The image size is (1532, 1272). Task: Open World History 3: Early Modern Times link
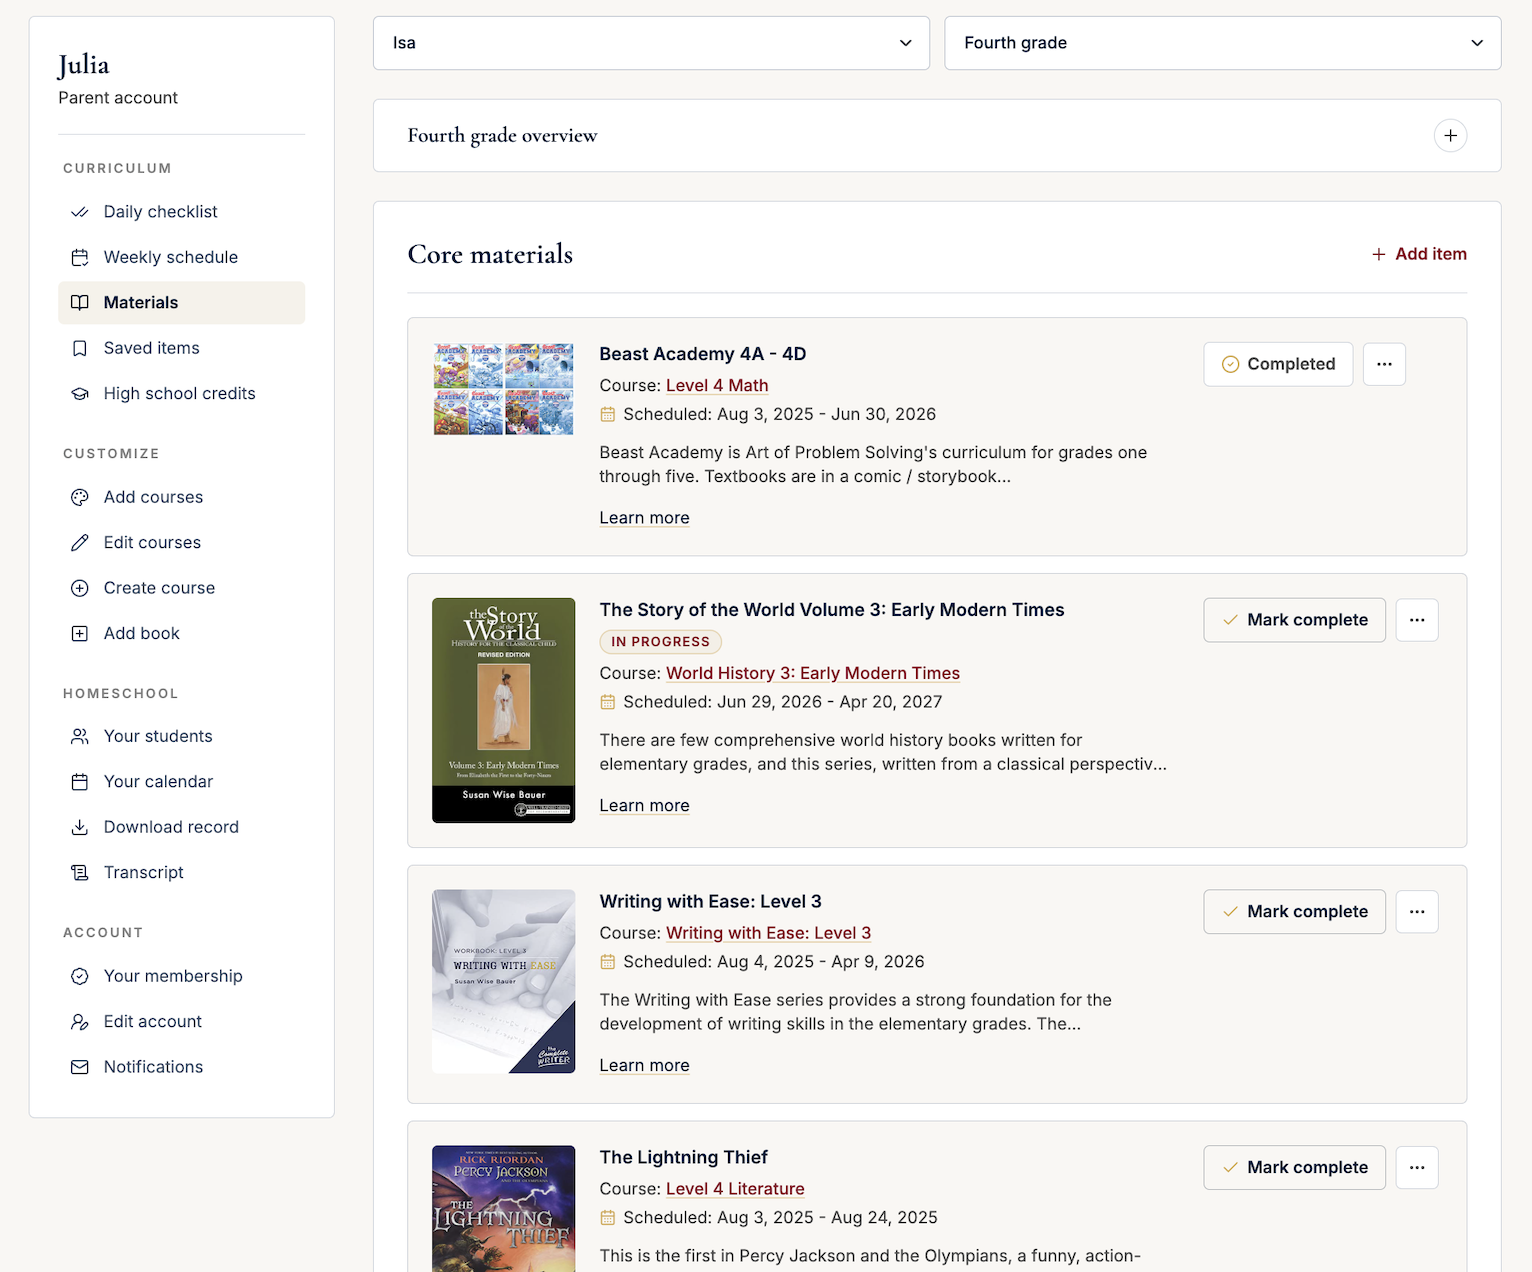click(x=813, y=674)
